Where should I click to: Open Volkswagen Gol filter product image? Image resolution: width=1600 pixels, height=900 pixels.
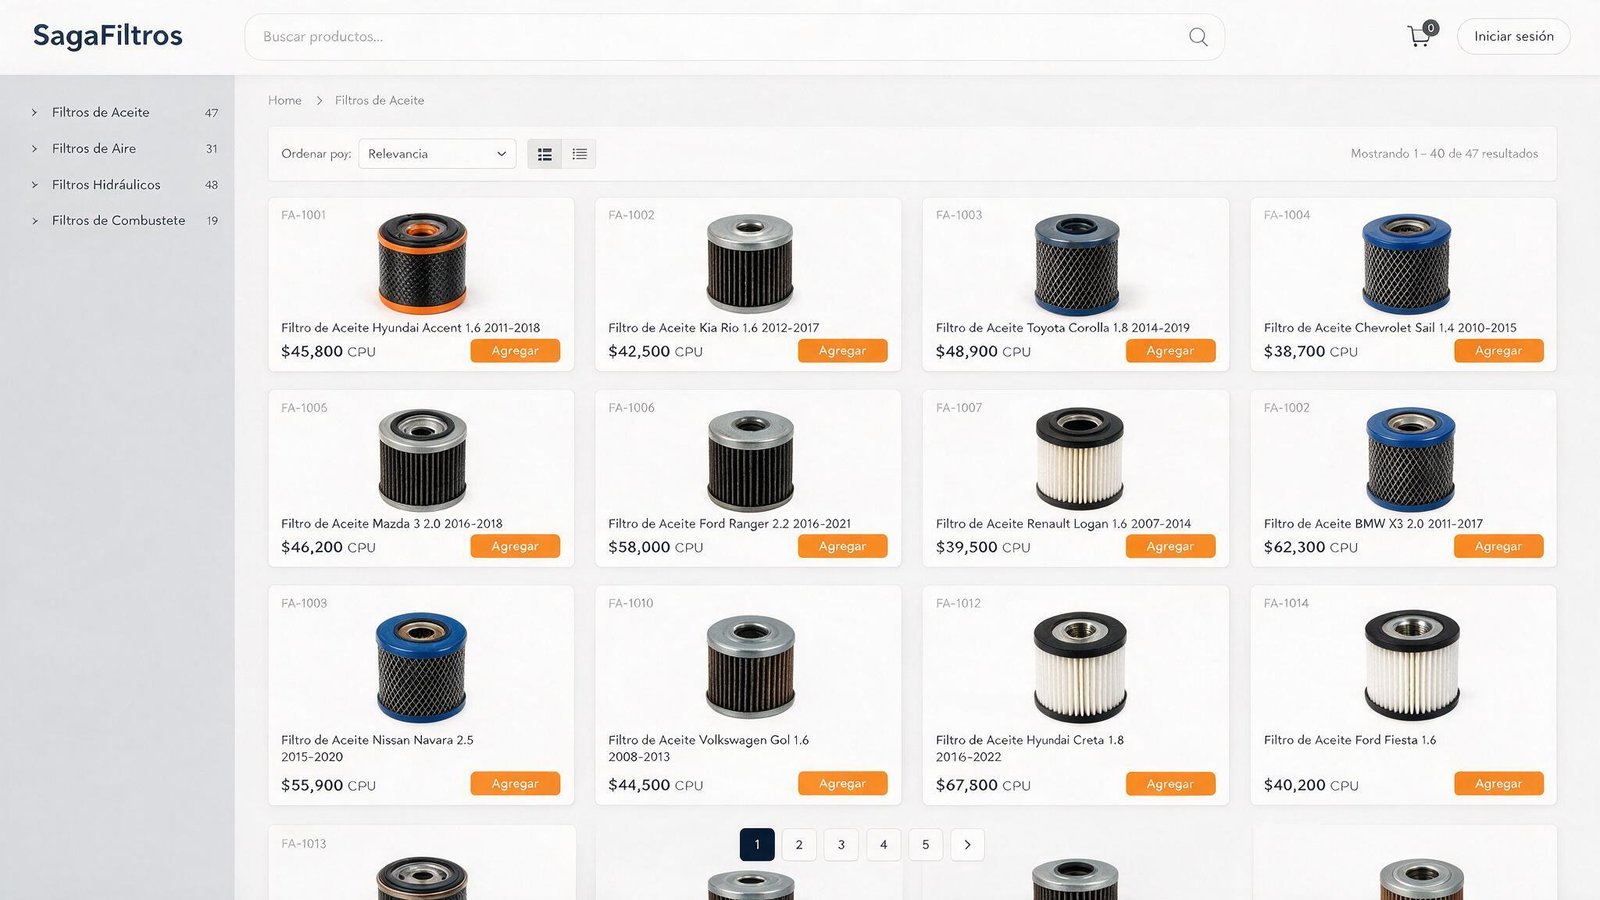[750, 667]
